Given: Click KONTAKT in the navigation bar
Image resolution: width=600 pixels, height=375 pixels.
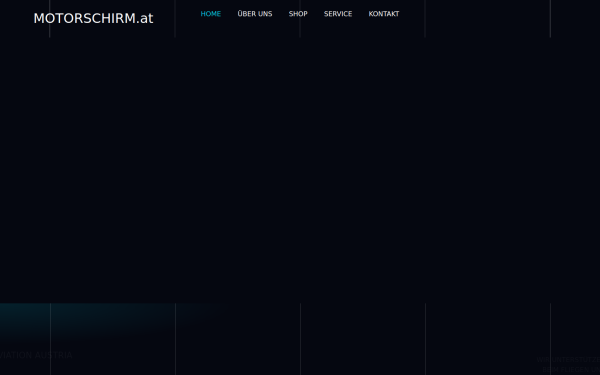Looking at the screenshot, I should [x=384, y=14].
